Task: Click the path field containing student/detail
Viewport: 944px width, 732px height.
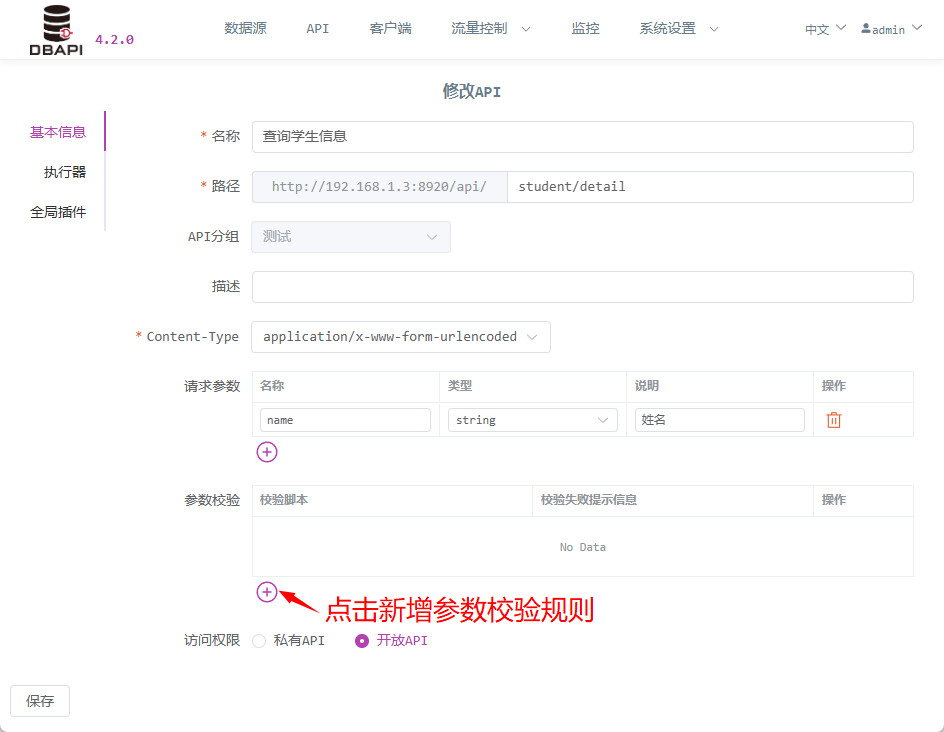Action: tap(710, 187)
